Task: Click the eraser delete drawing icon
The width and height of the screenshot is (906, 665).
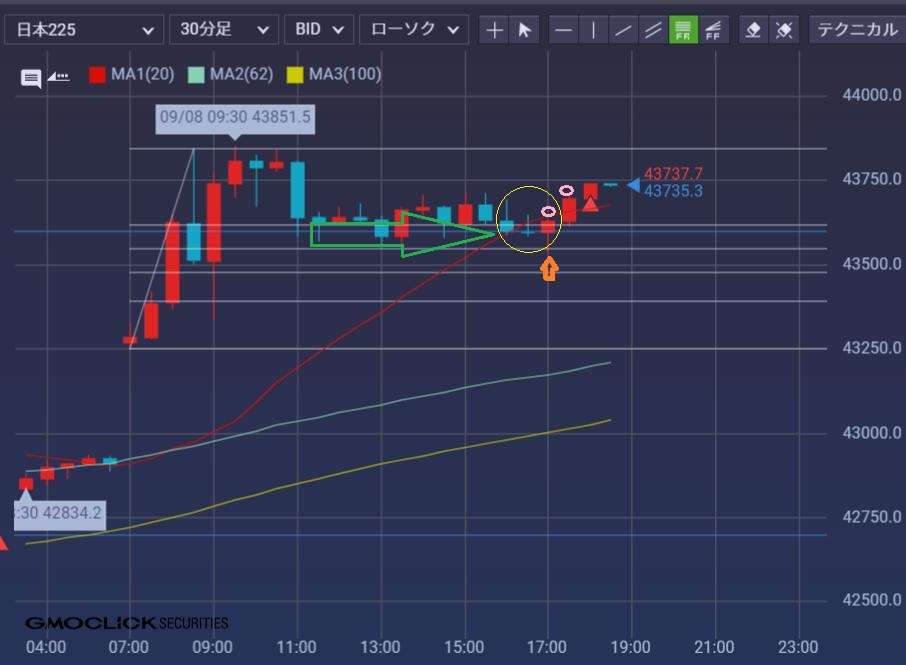Action: click(x=754, y=30)
